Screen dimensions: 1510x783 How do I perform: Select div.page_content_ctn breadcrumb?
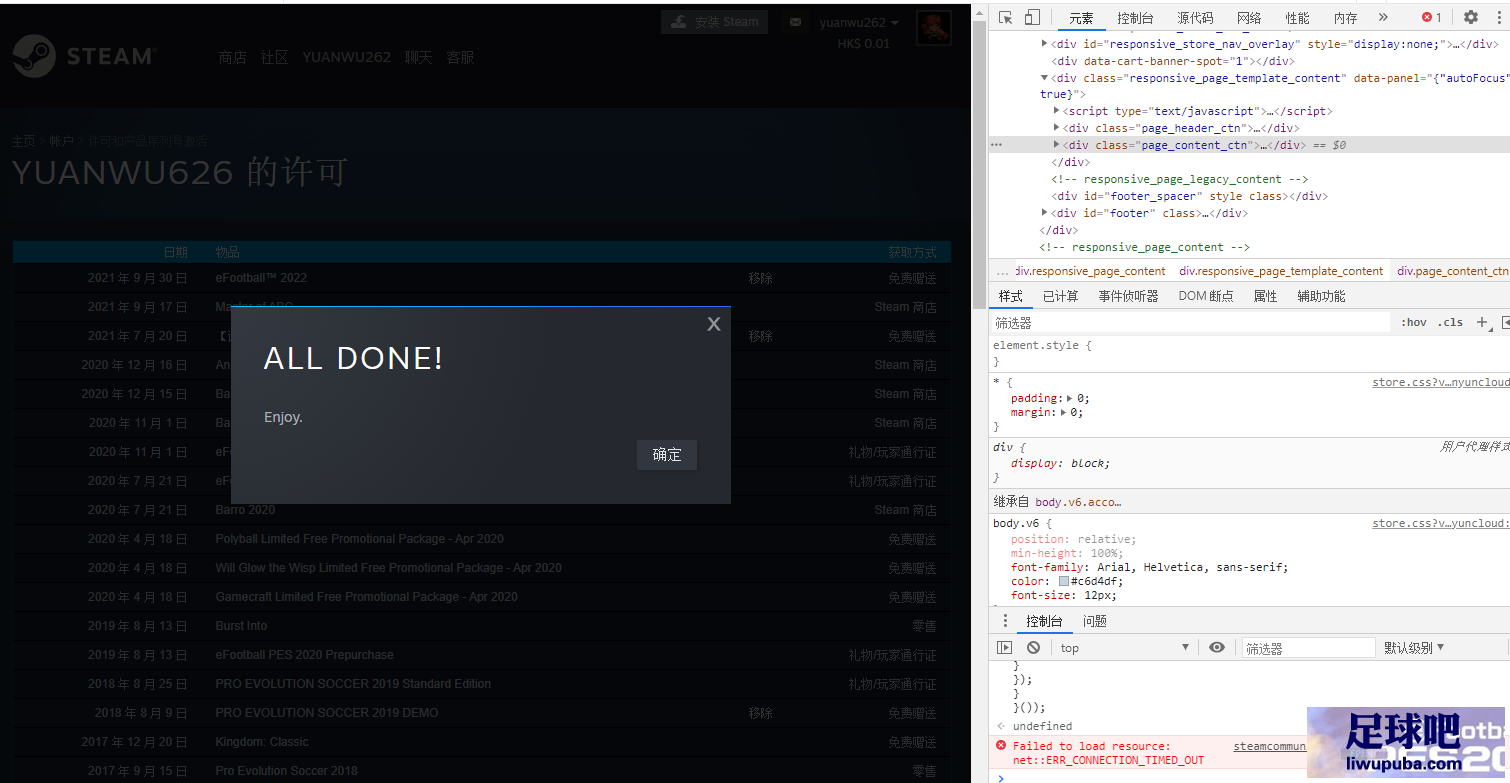(1452, 271)
